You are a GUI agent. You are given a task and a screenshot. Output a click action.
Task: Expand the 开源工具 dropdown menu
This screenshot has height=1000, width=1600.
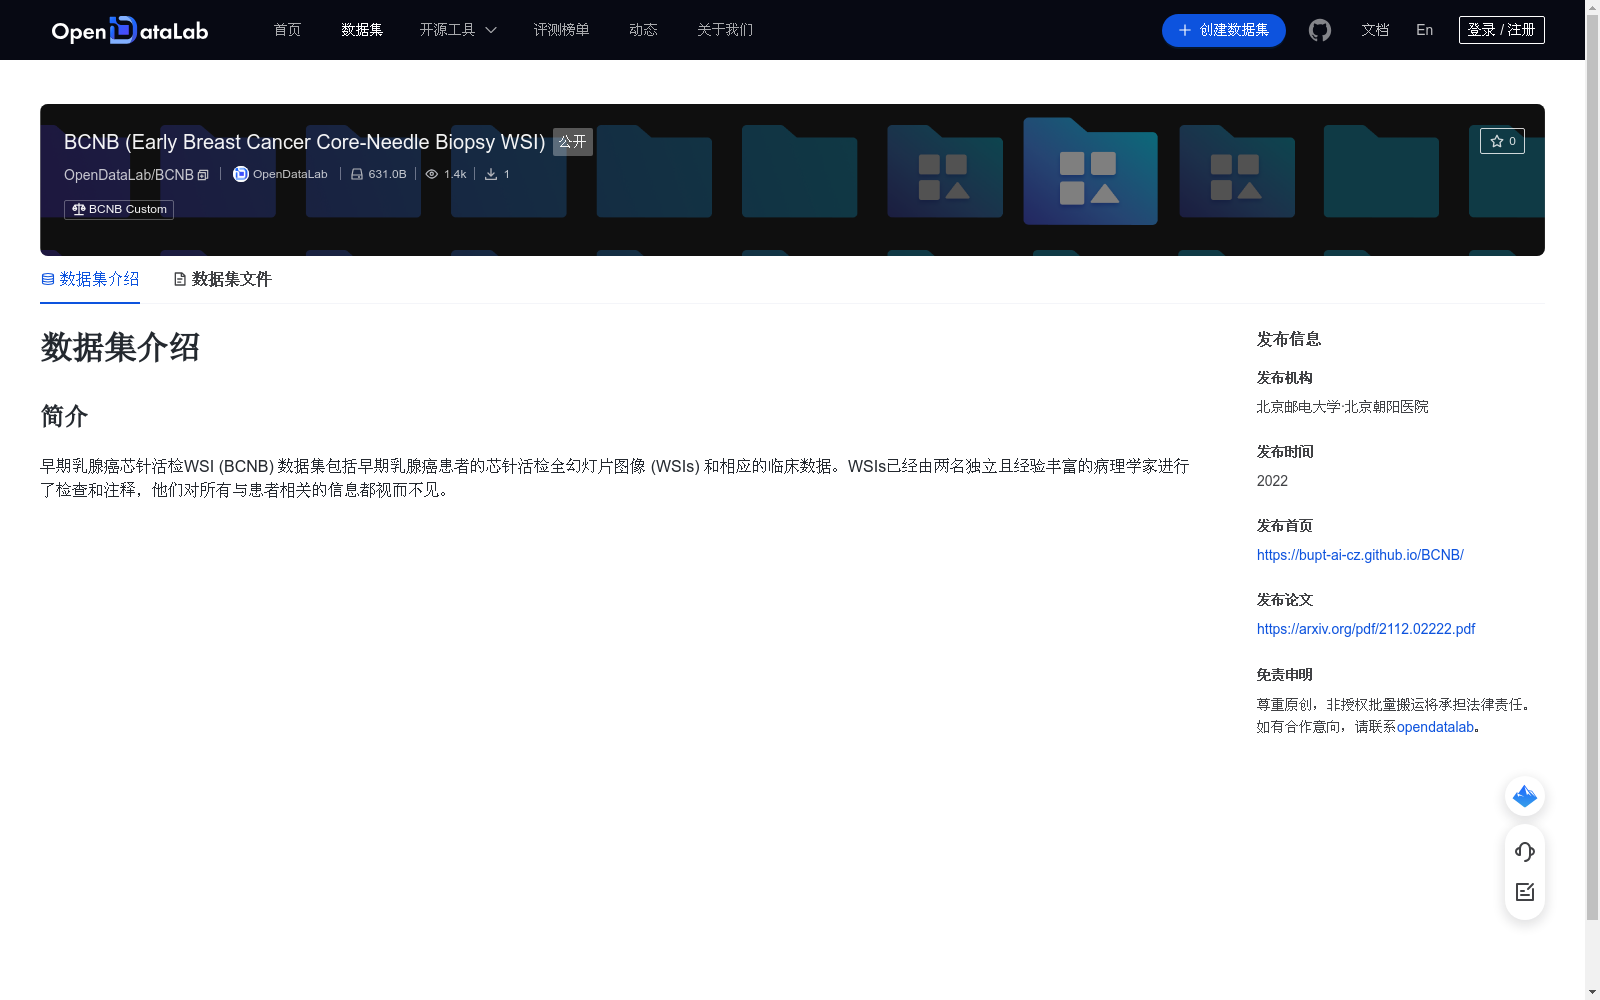coord(458,30)
